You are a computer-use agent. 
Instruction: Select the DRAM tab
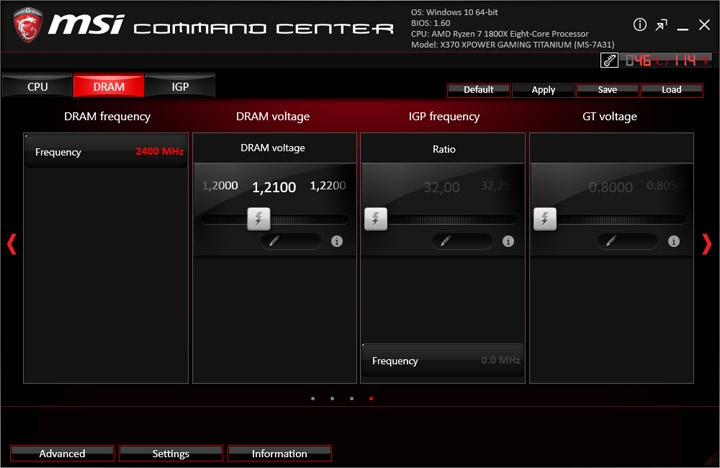[x=109, y=86]
